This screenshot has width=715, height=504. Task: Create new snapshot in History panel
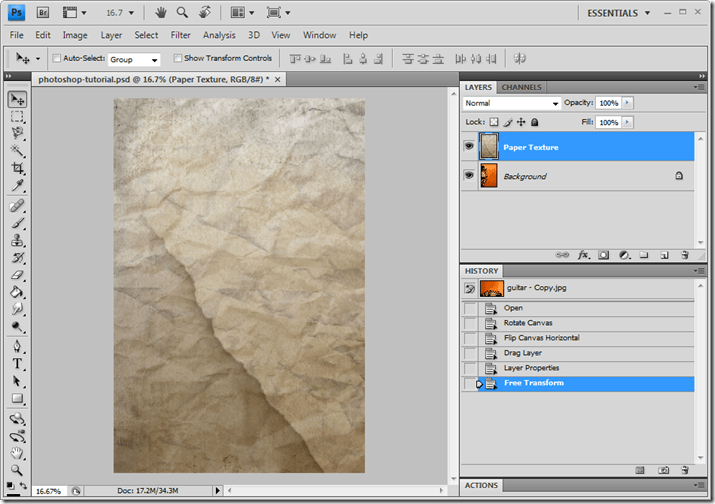(x=663, y=470)
